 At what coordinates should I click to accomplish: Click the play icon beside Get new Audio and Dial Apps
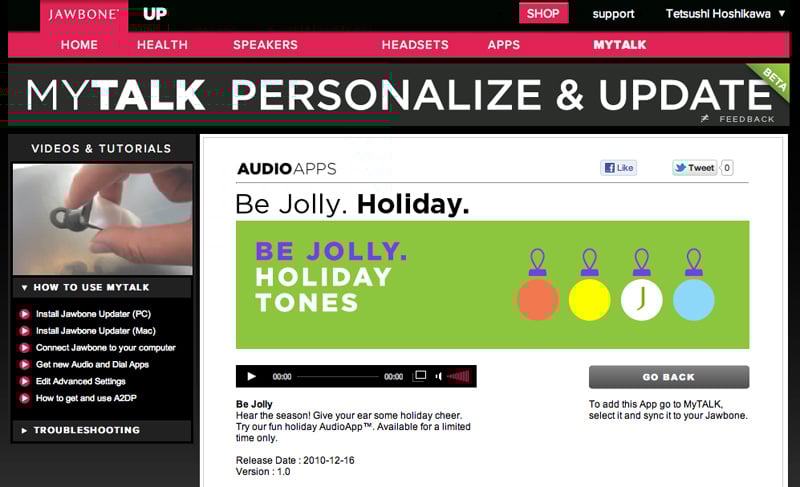click(24, 365)
